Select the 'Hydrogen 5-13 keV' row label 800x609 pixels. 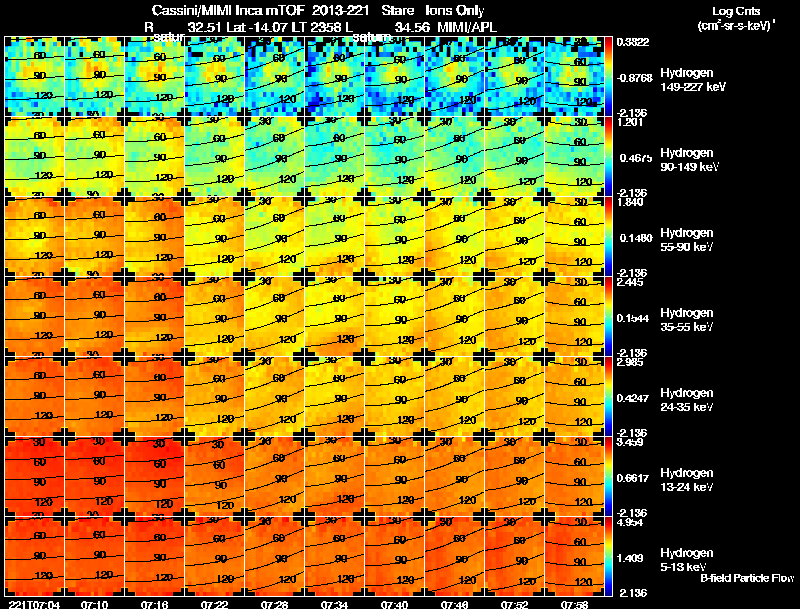[x=687, y=560]
